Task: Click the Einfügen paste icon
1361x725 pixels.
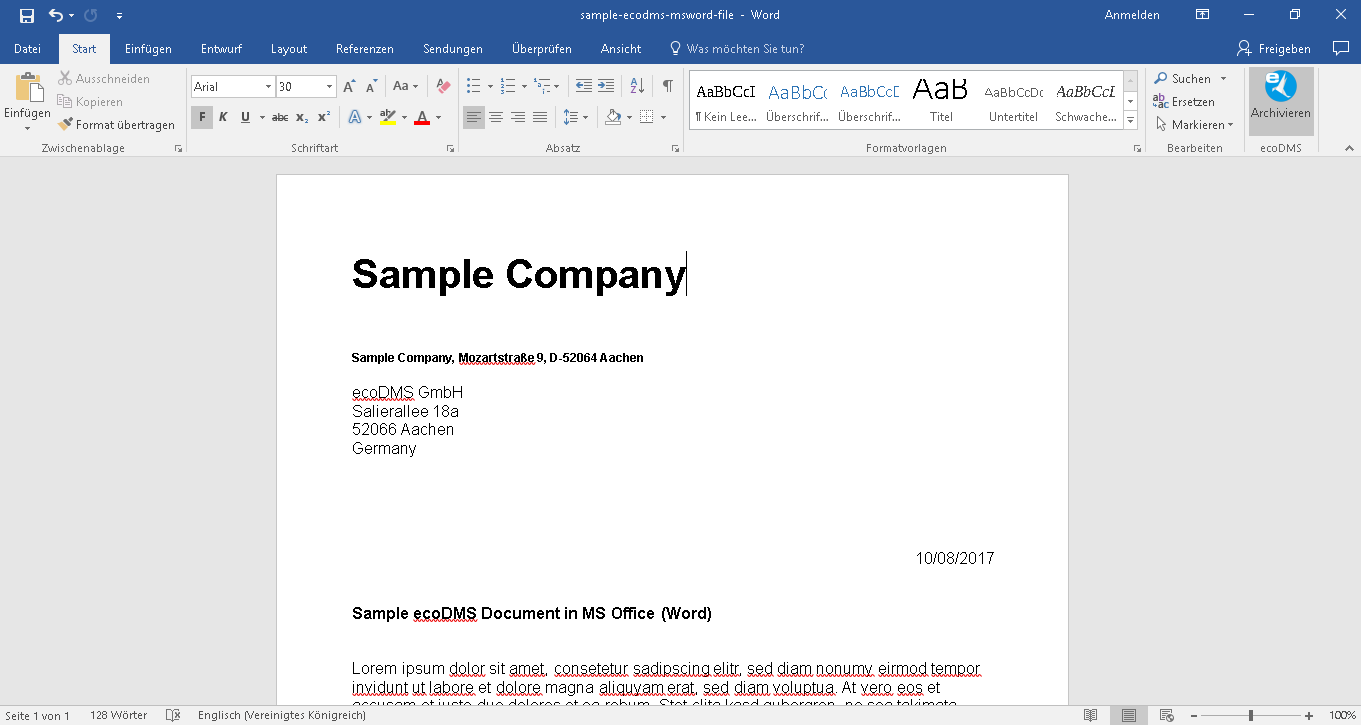Action: click(x=27, y=88)
